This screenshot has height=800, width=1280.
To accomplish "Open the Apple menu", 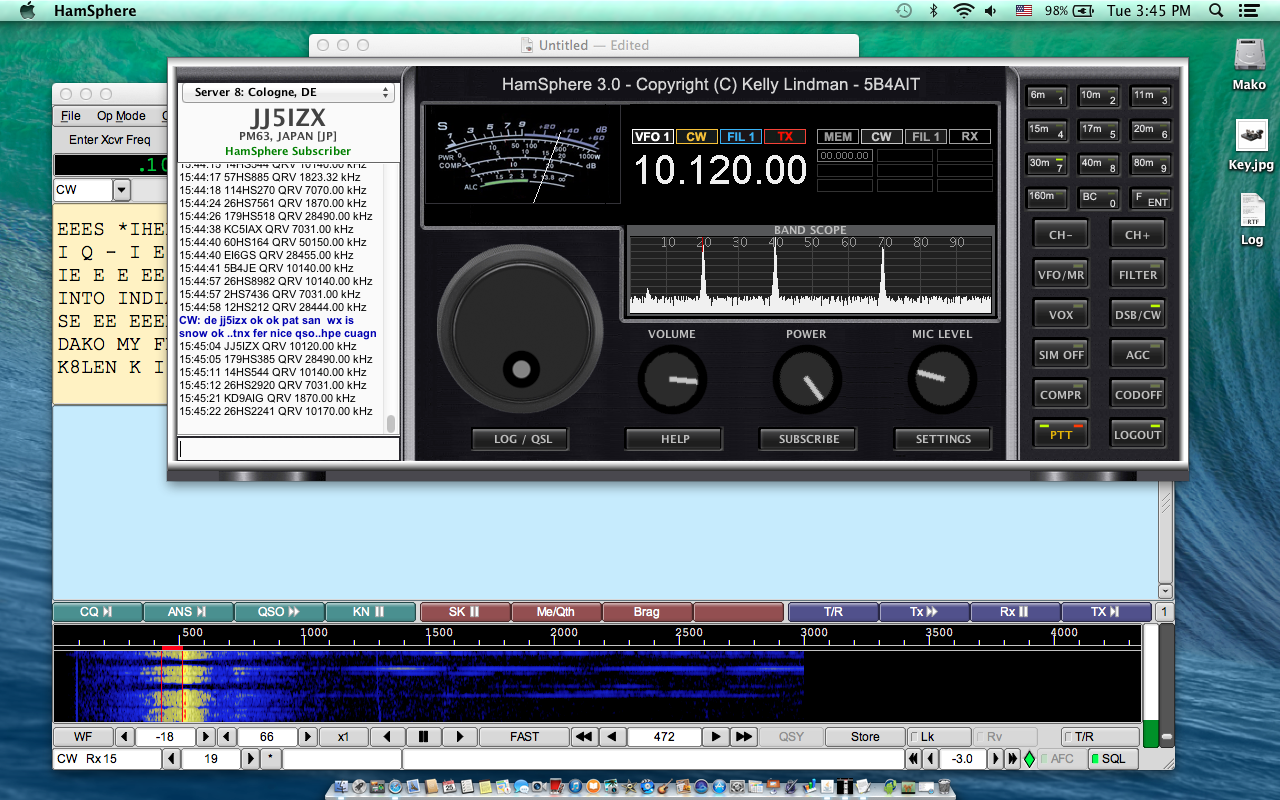I will [27, 11].
